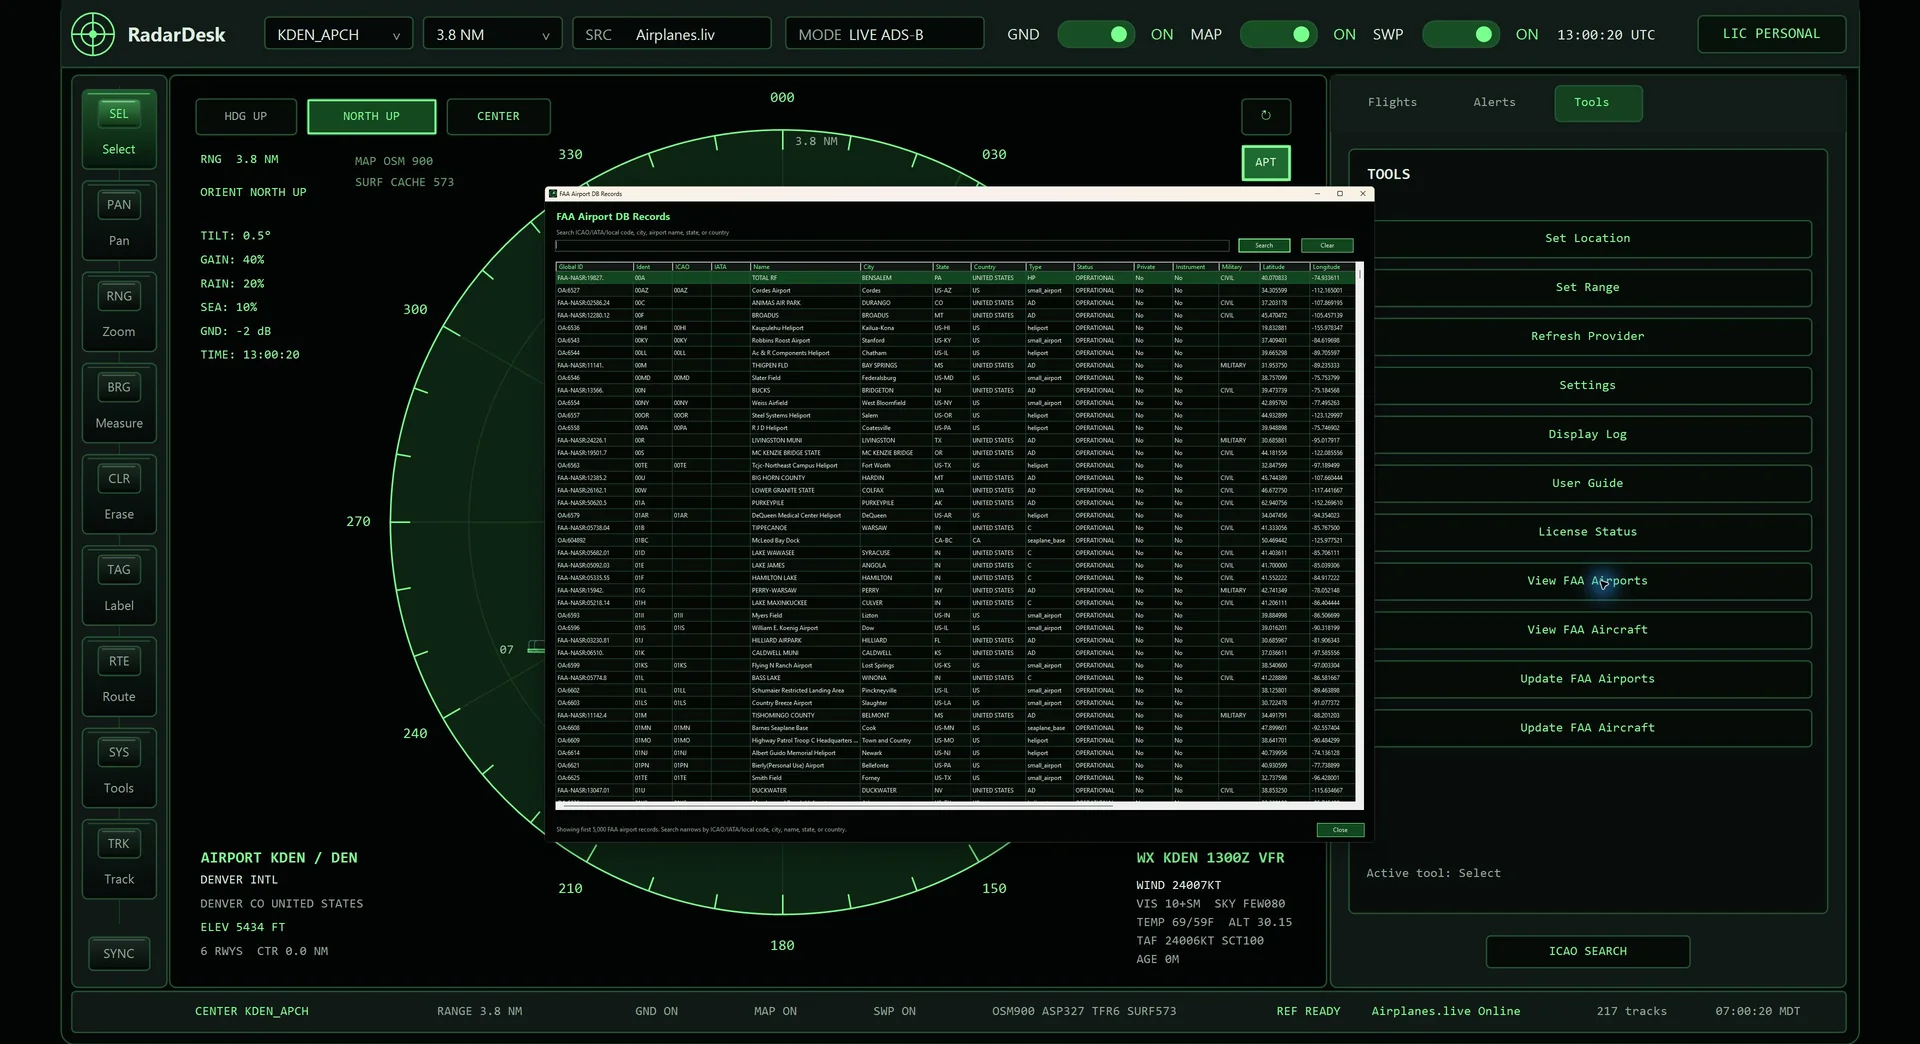
Task: Select the SEL Select tool
Action: [x=119, y=130]
